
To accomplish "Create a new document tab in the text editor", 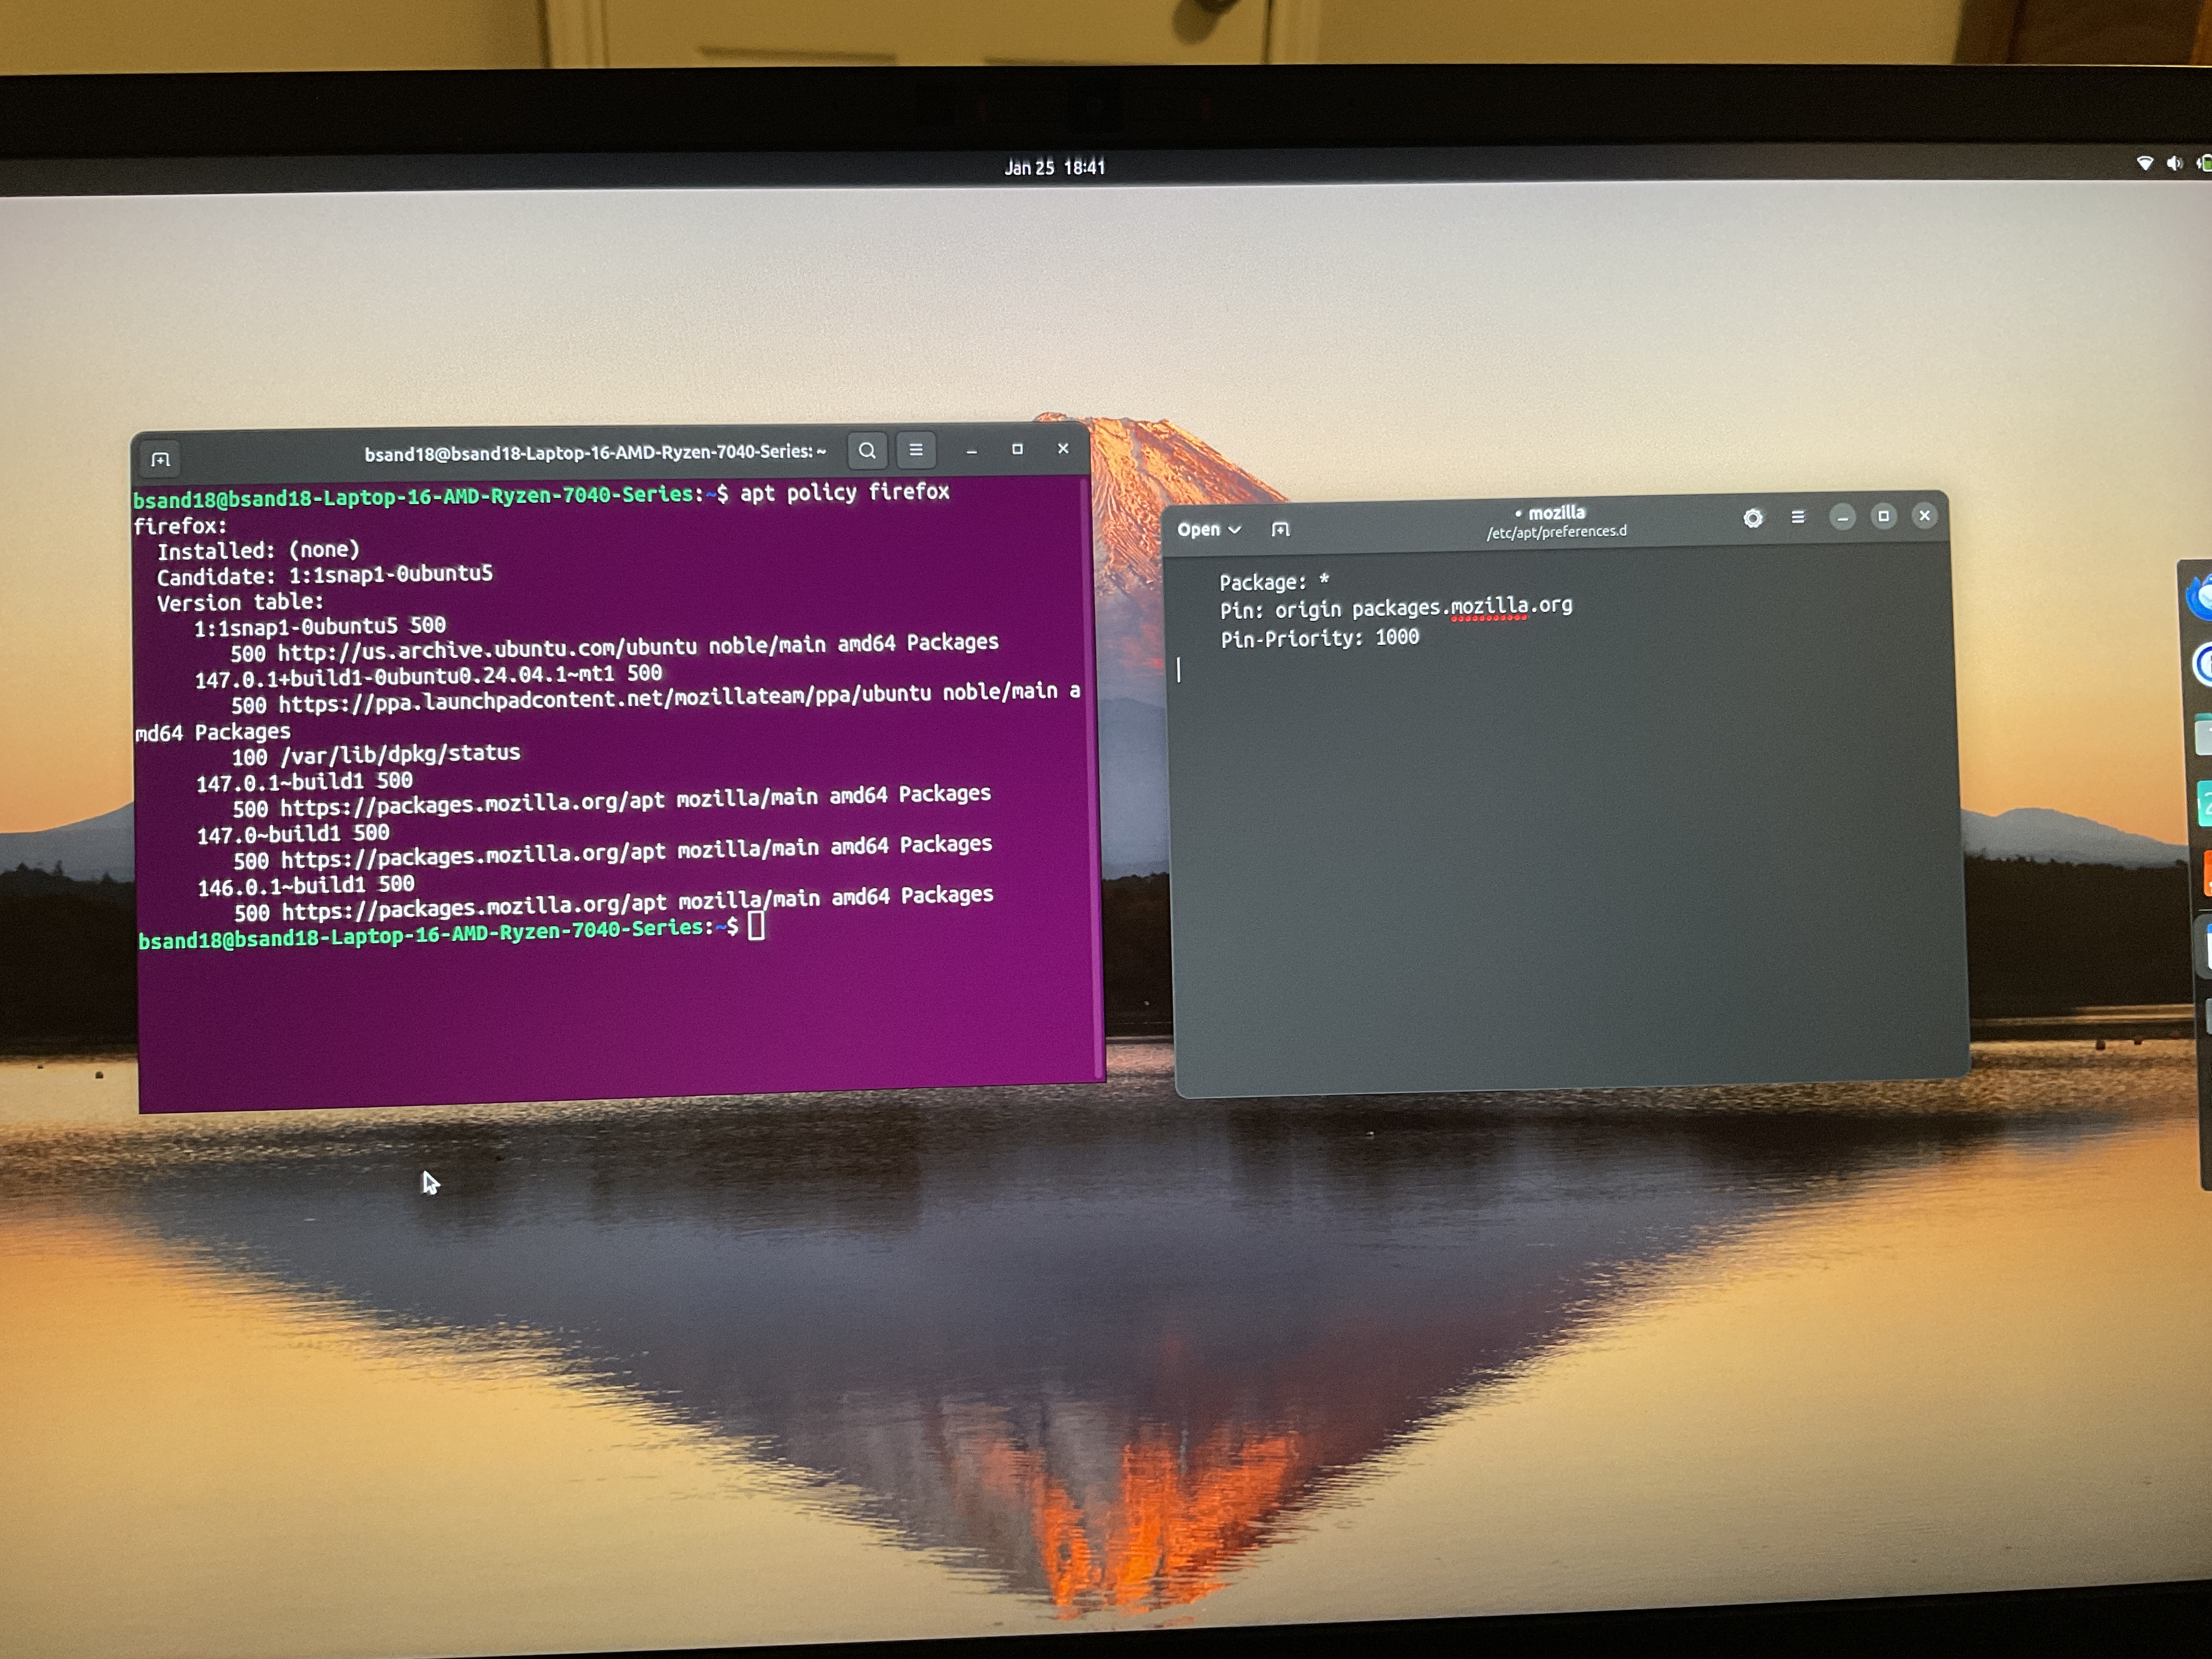I will point(1280,529).
